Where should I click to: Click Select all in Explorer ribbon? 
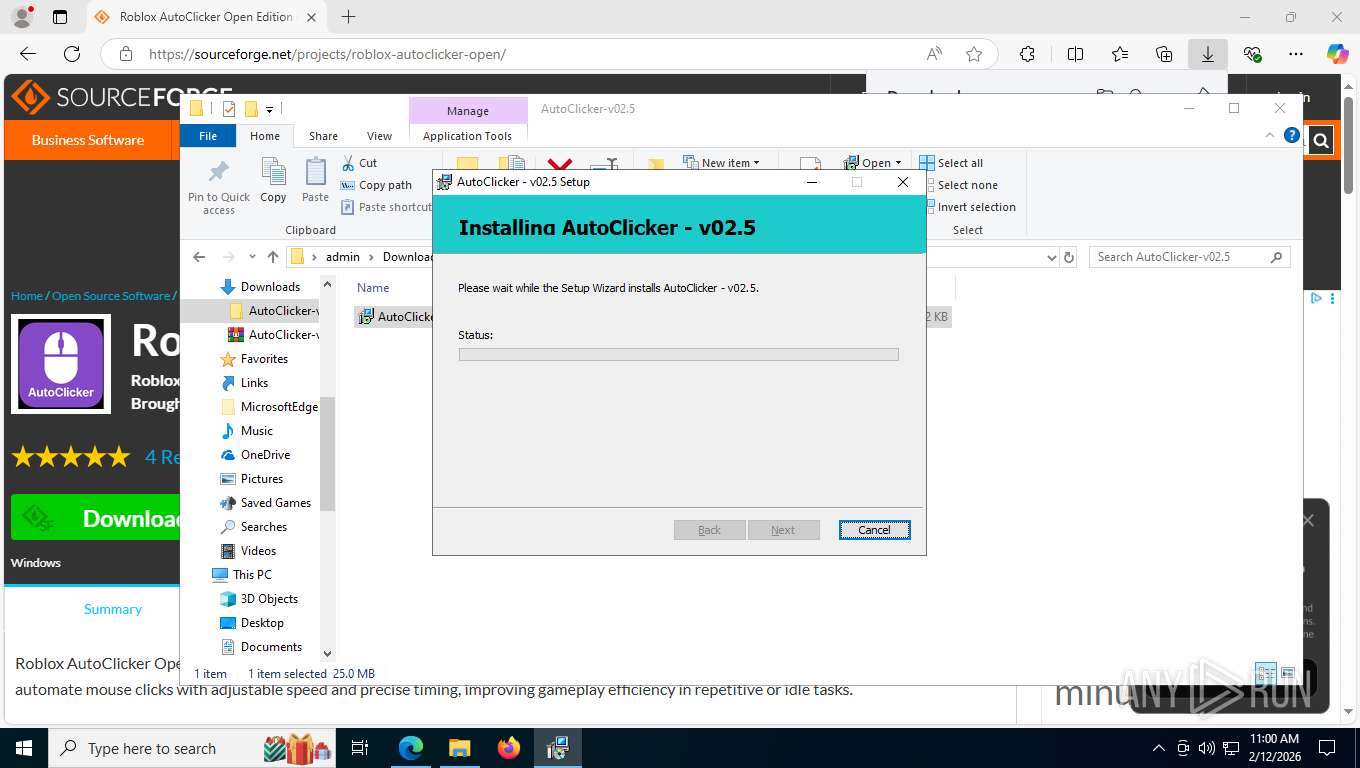951,163
